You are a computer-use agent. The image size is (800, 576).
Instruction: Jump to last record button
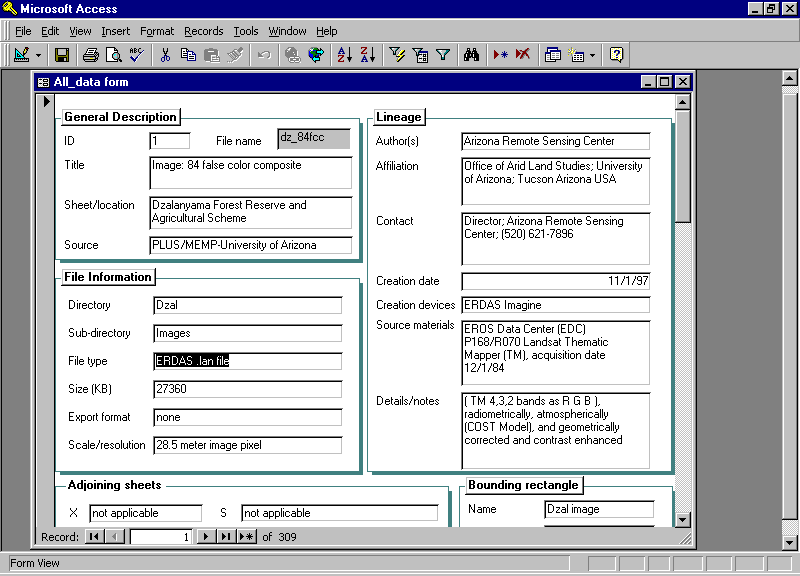click(x=226, y=537)
